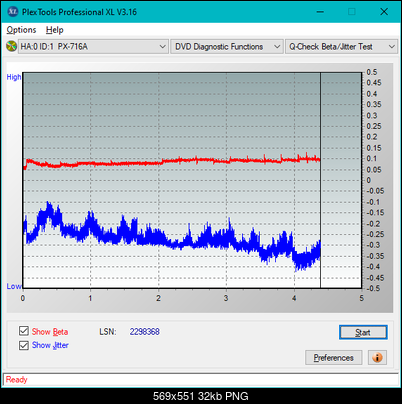The image size is (402, 404).
Task: Open the Q-Check Beta/Jitter Test dropdown
Action: click(x=341, y=47)
